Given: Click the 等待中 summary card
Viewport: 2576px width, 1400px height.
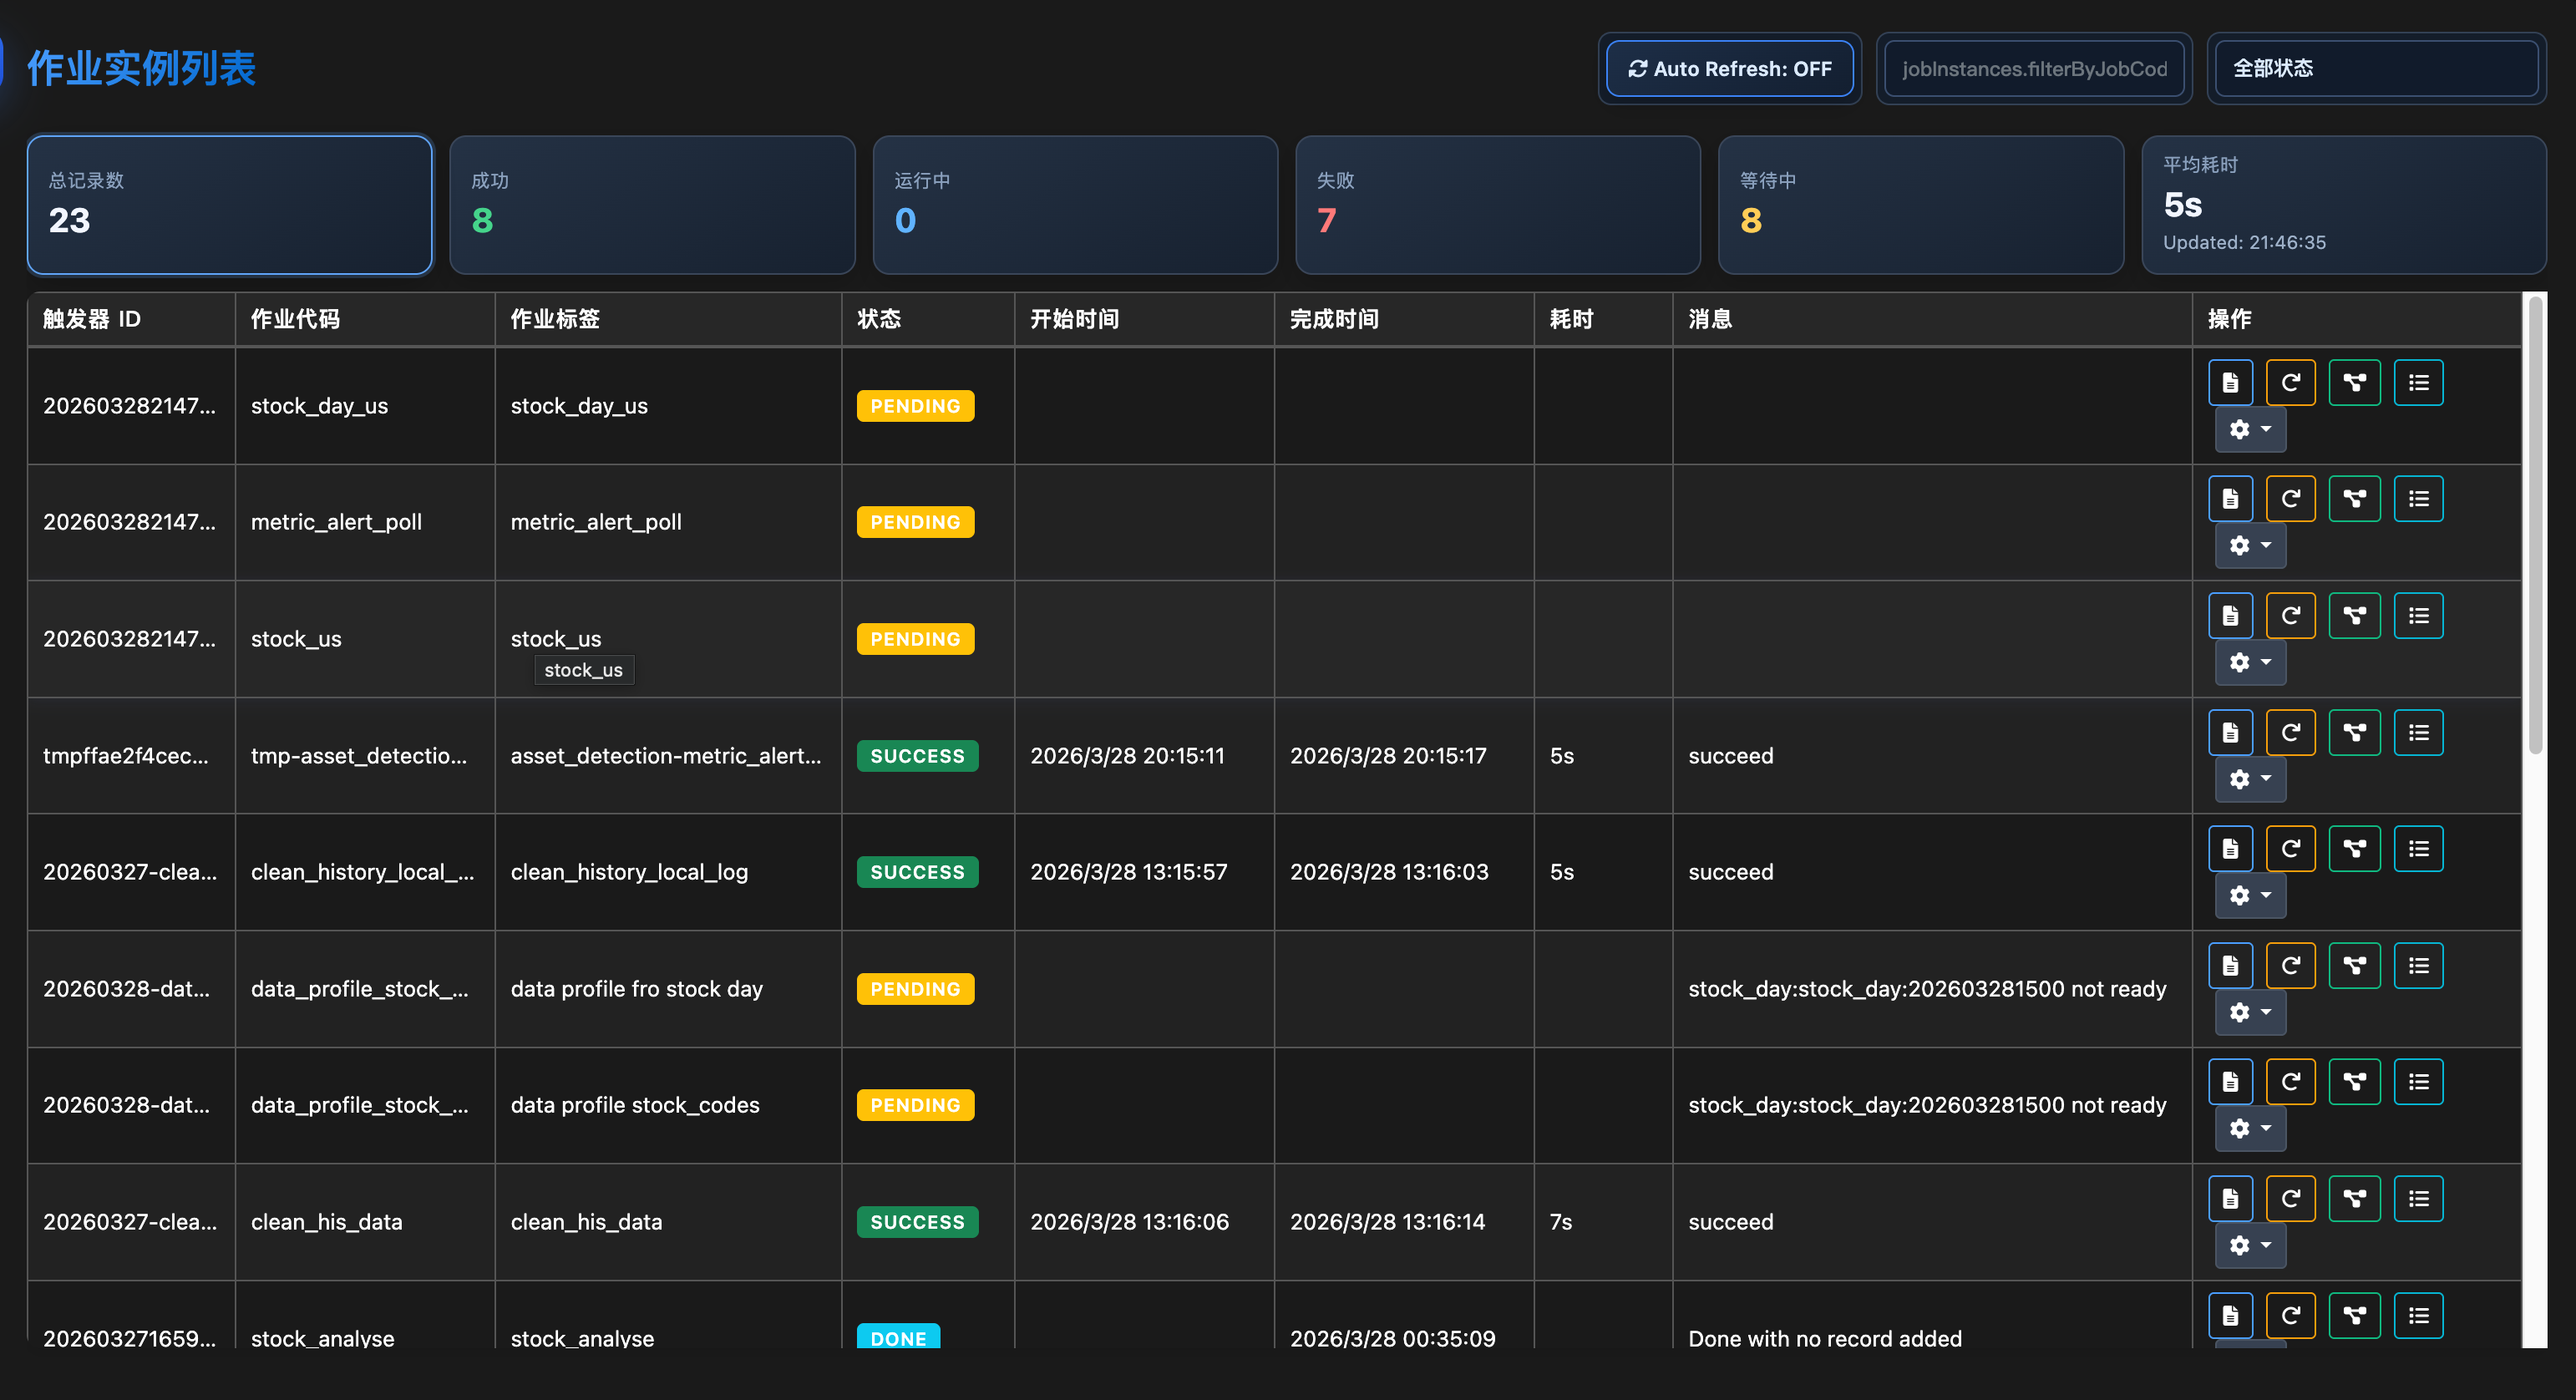Looking at the screenshot, I should pyautogui.click(x=1920, y=205).
